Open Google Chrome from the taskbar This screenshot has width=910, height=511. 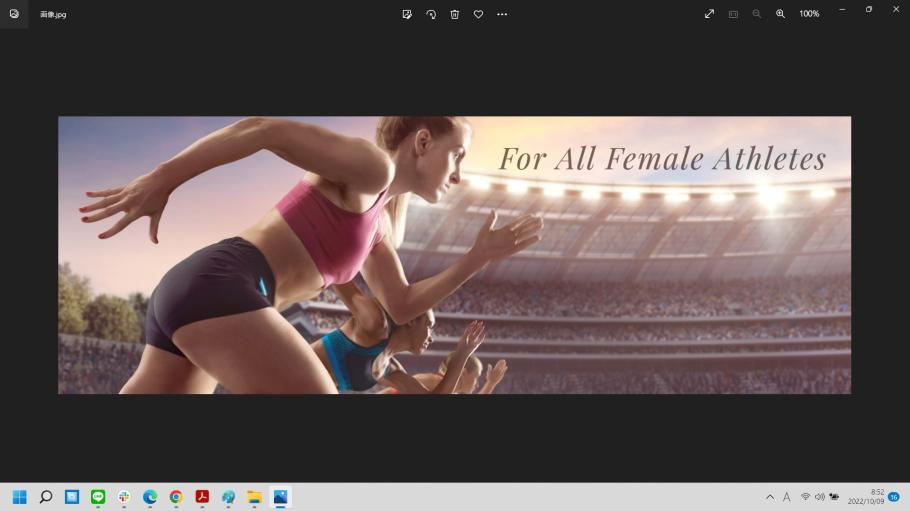point(176,497)
